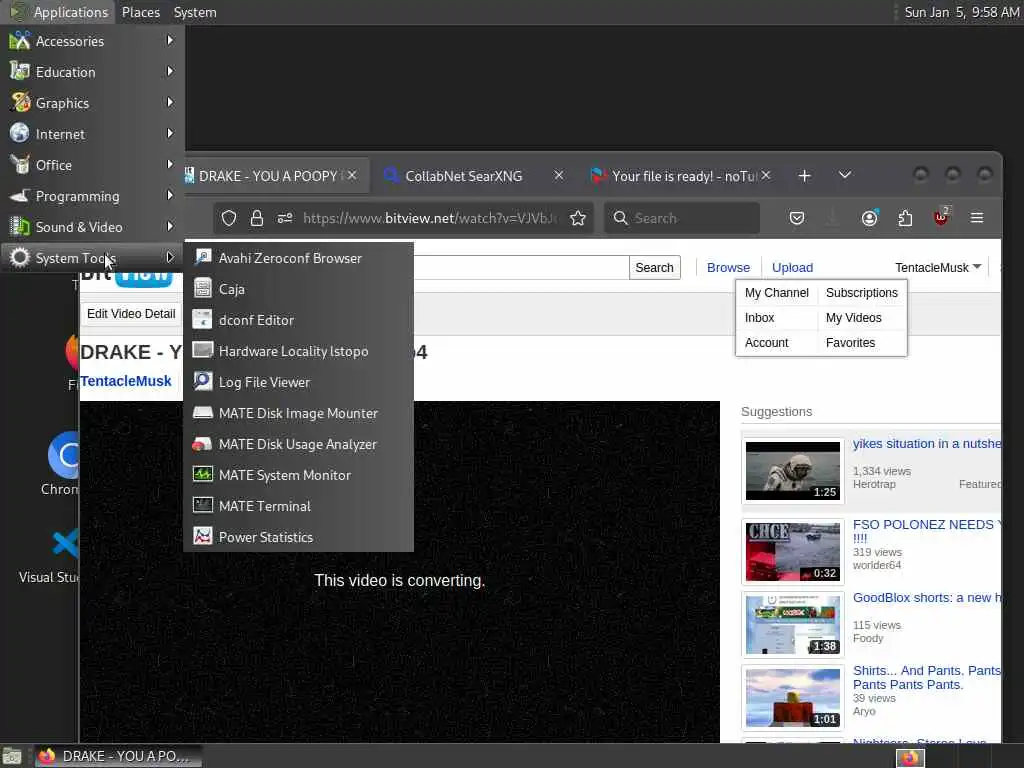Screen dimensions: 1024x768
Task: Click the Firefox Search box
Action: click(x=682, y=218)
